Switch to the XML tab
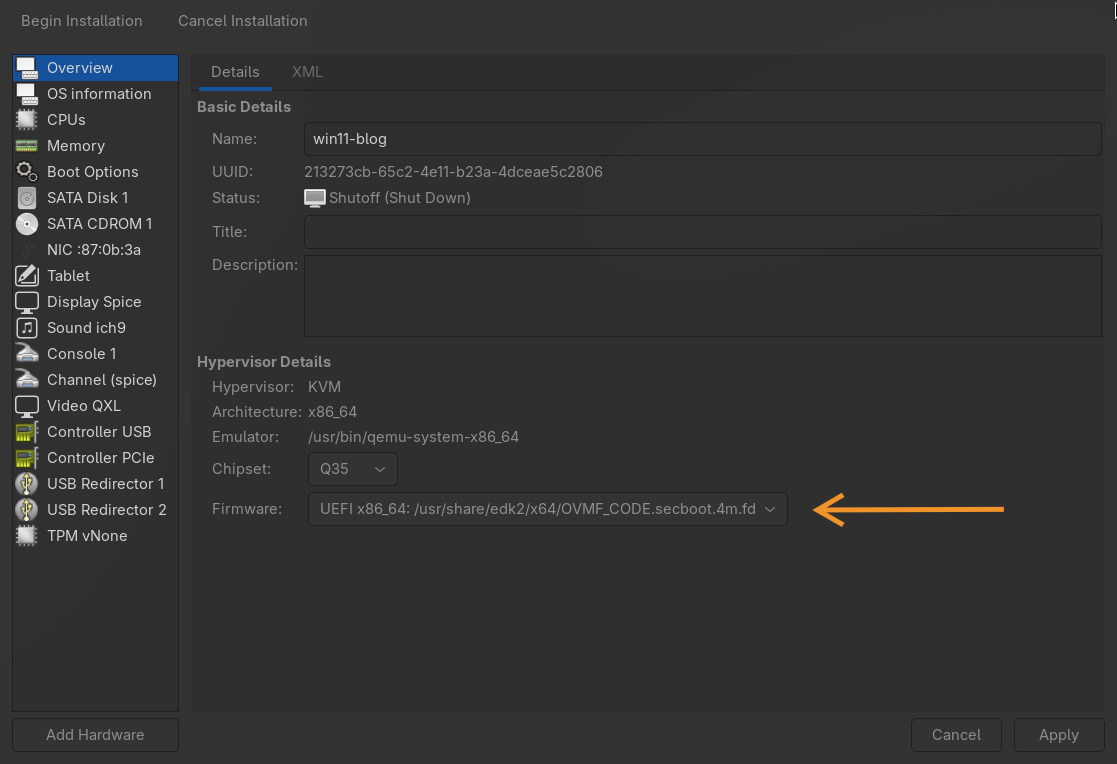Image resolution: width=1117 pixels, height=764 pixels. [307, 72]
